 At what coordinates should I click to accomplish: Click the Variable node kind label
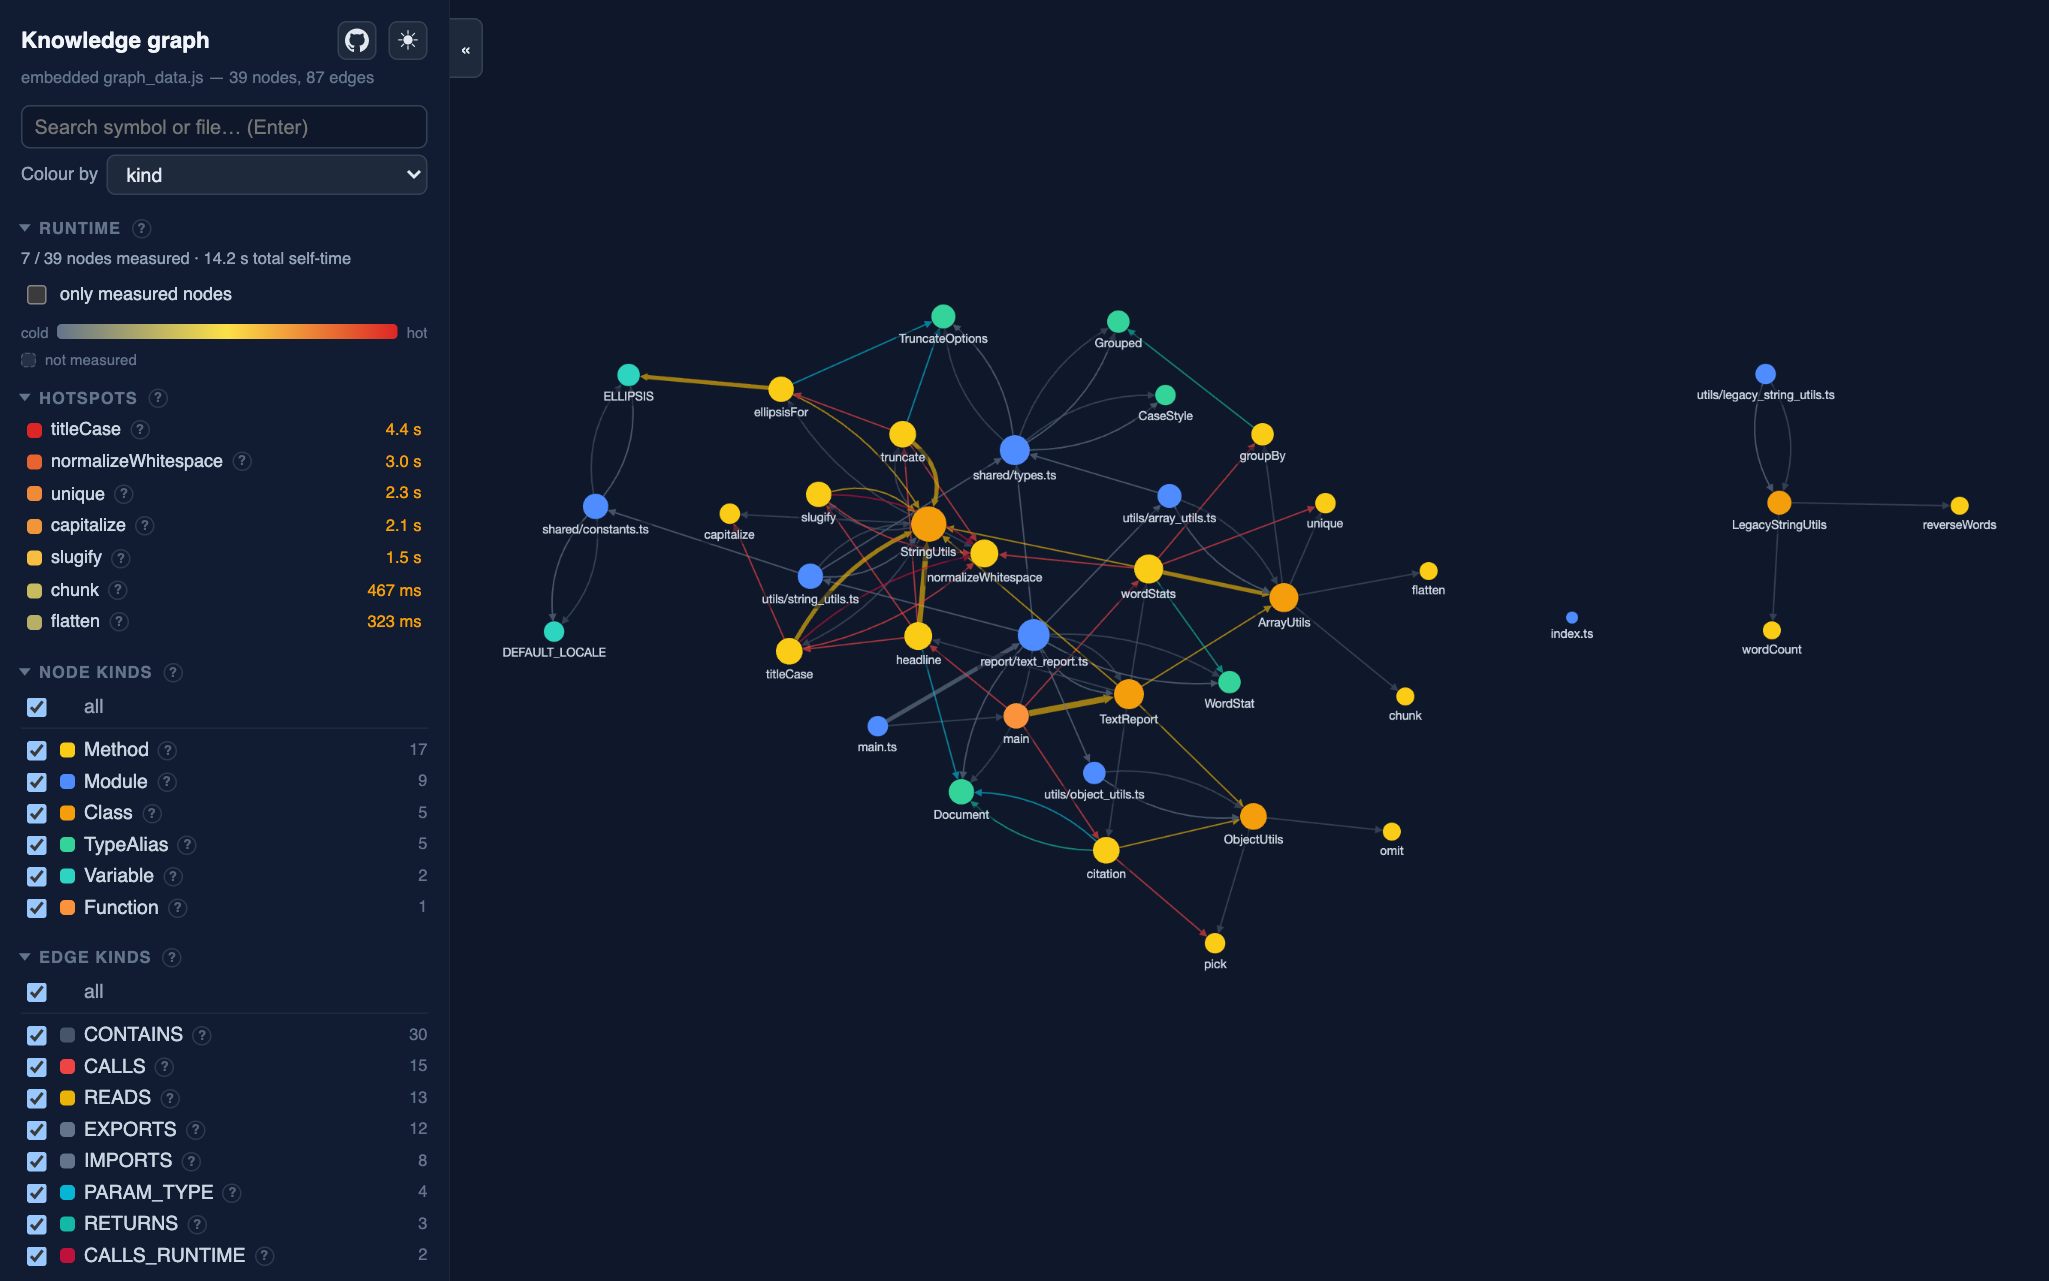coord(119,876)
